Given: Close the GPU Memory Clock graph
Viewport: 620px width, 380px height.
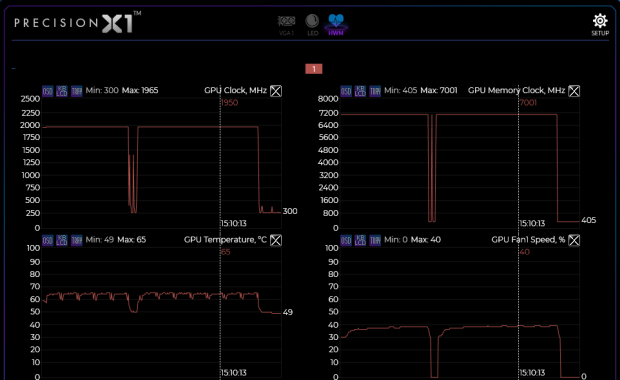Looking at the screenshot, I should [574, 91].
